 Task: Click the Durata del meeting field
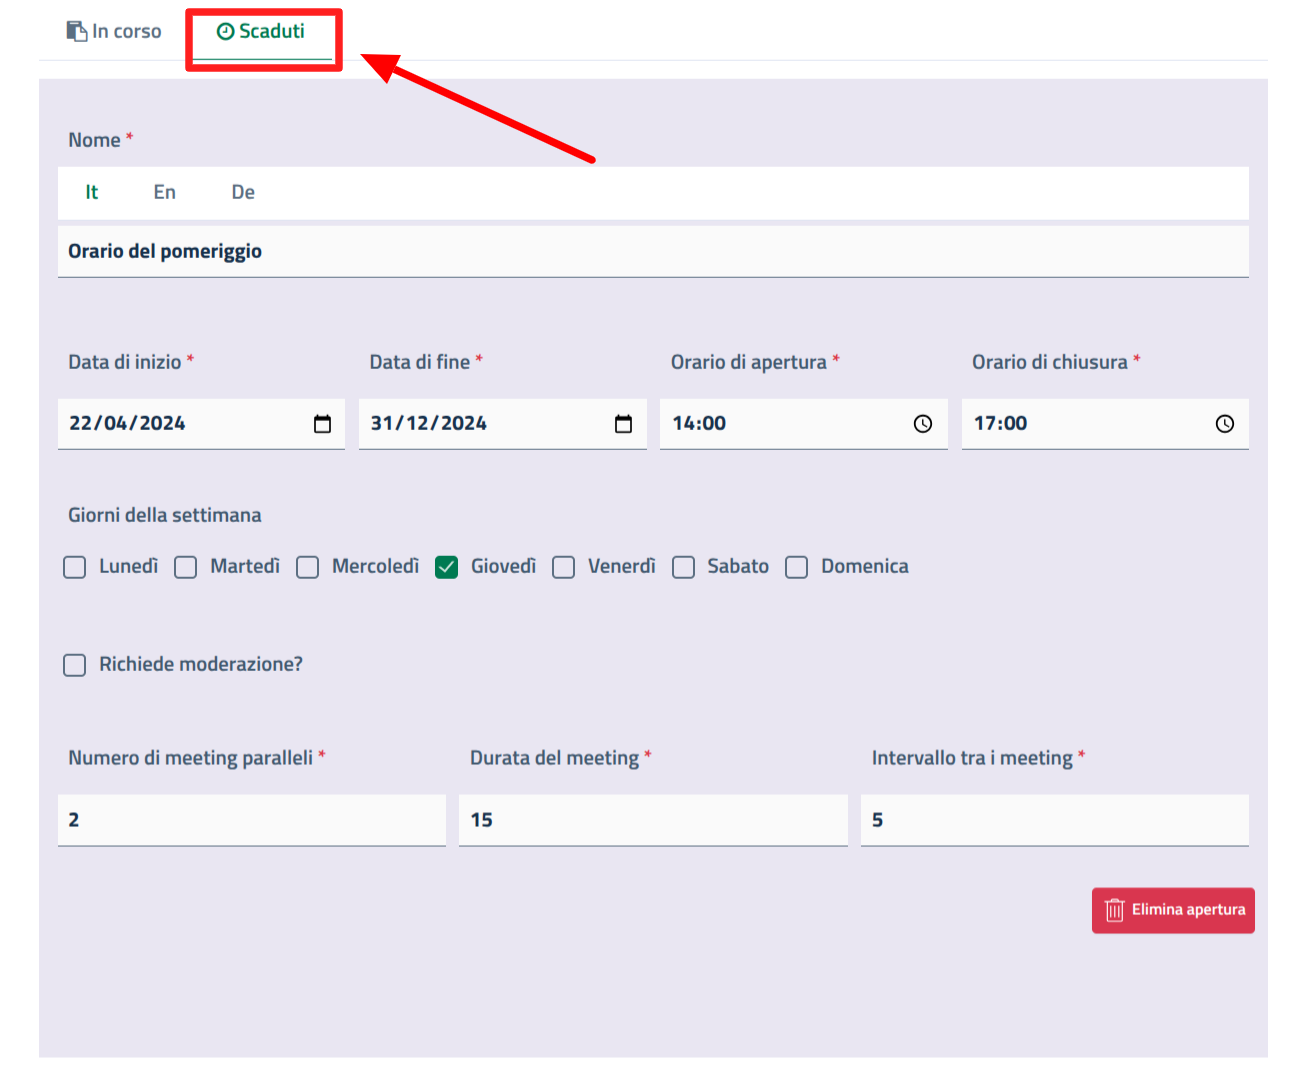[652, 820]
